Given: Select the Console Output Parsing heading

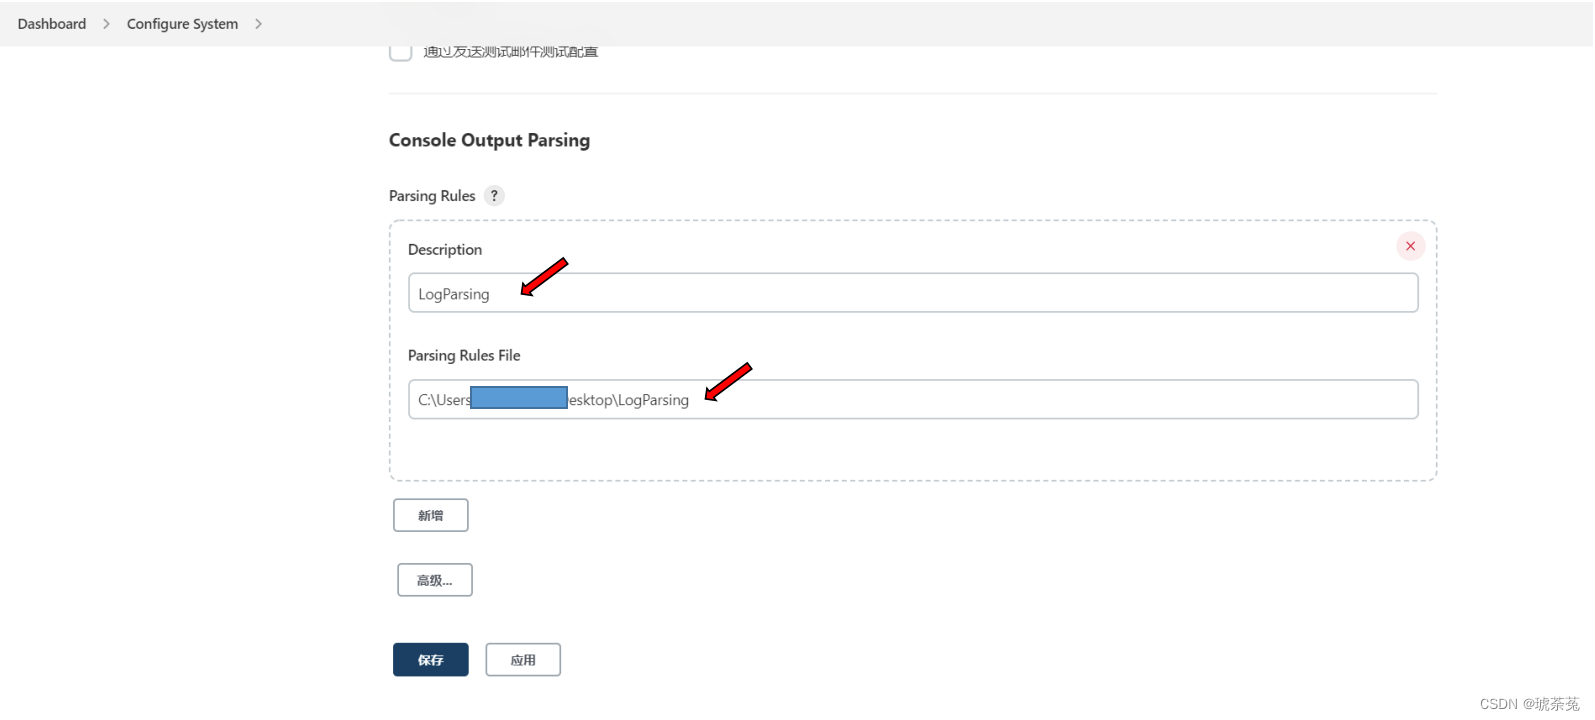Looking at the screenshot, I should coord(489,140).
